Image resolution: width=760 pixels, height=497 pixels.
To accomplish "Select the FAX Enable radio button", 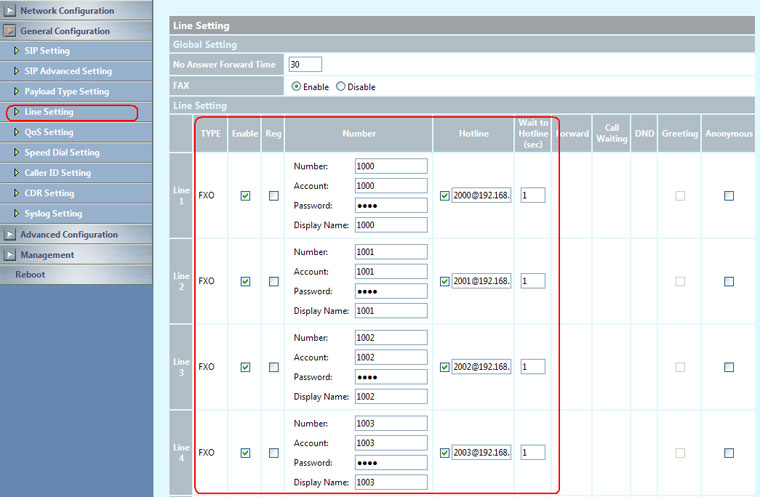I will [296, 87].
